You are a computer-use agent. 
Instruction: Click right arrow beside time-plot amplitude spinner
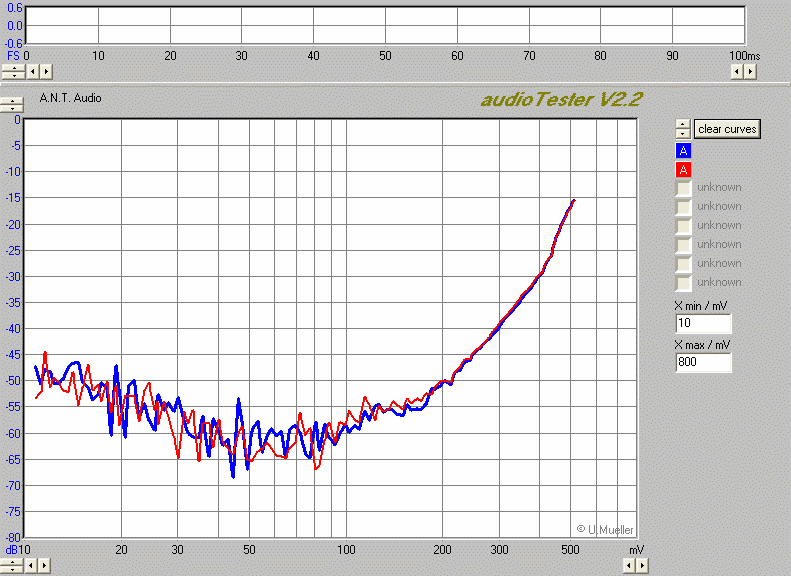click(46, 72)
